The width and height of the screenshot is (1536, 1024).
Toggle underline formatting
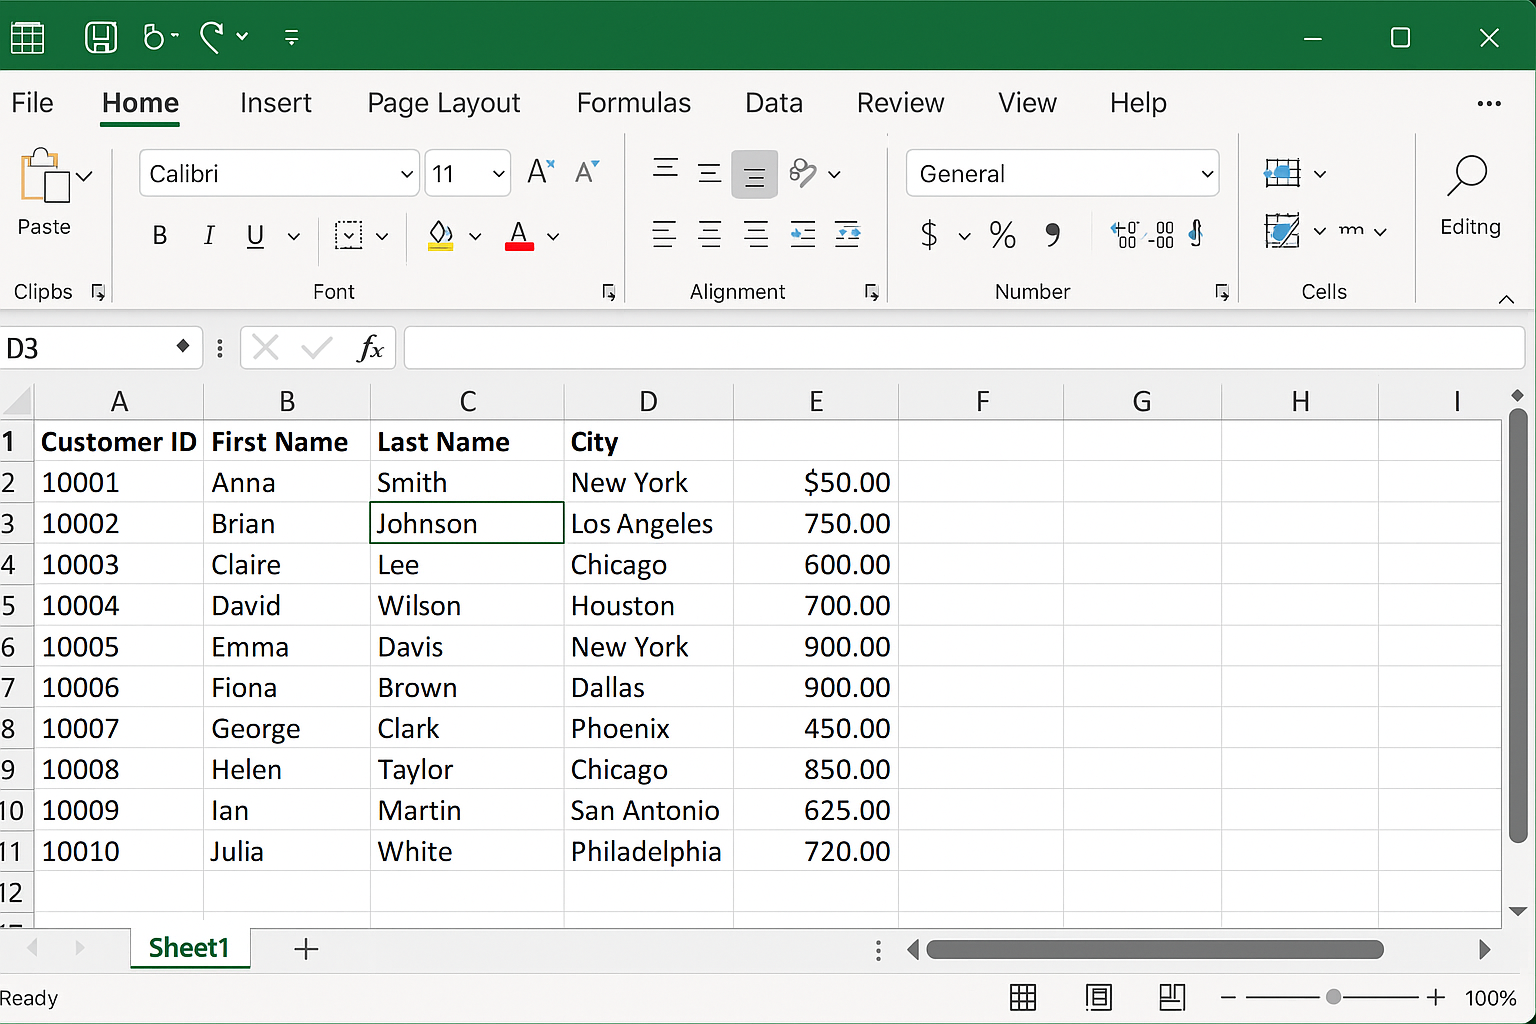(x=255, y=236)
